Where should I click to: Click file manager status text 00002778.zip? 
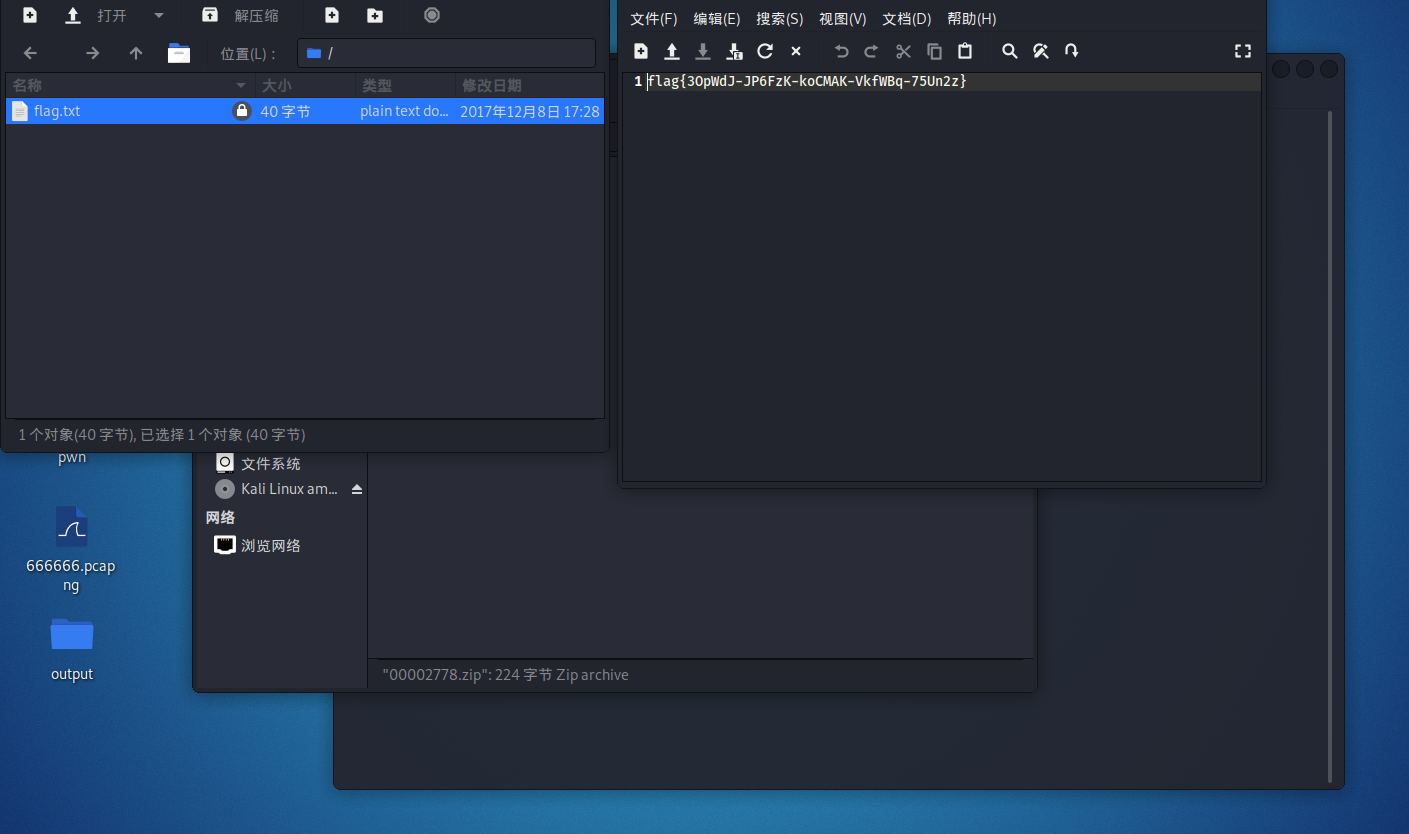505,675
